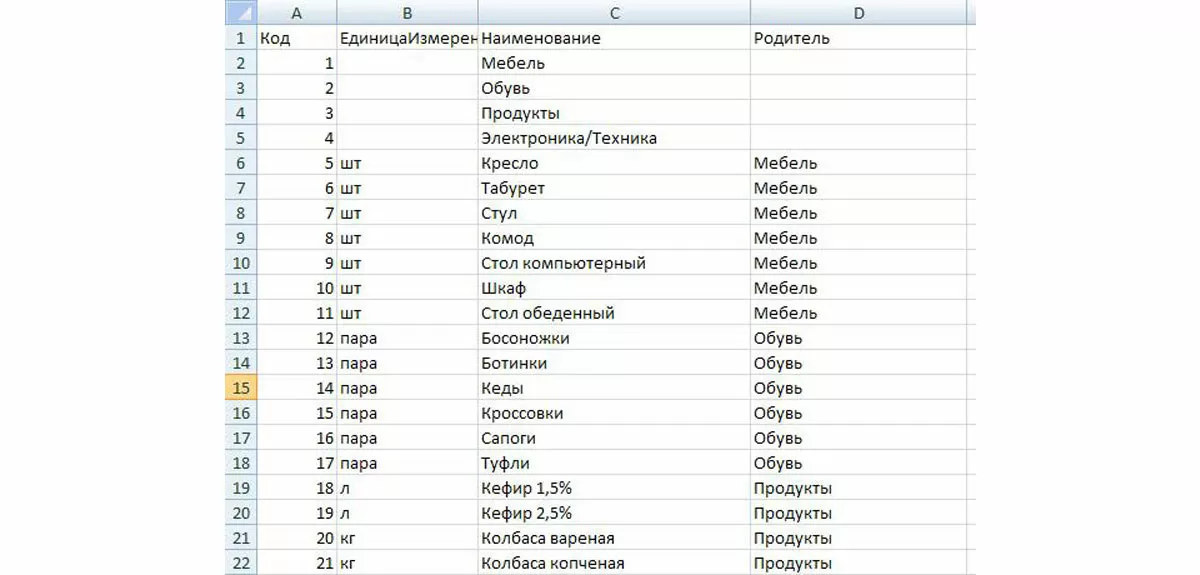Image resolution: width=1200 pixels, height=575 pixels.
Task: Select the 'Кресло' cell
Action: [x=614, y=163]
